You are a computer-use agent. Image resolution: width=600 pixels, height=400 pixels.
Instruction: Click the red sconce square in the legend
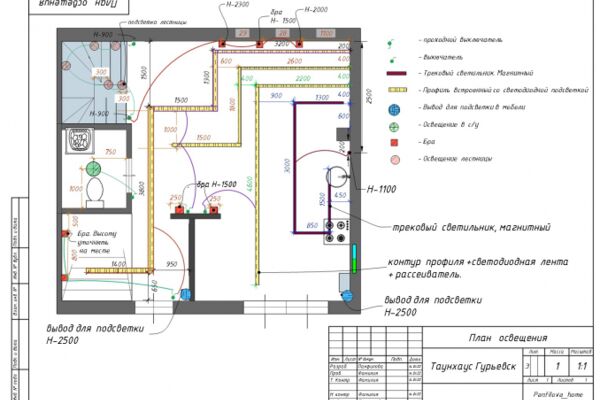coord(394,143)
